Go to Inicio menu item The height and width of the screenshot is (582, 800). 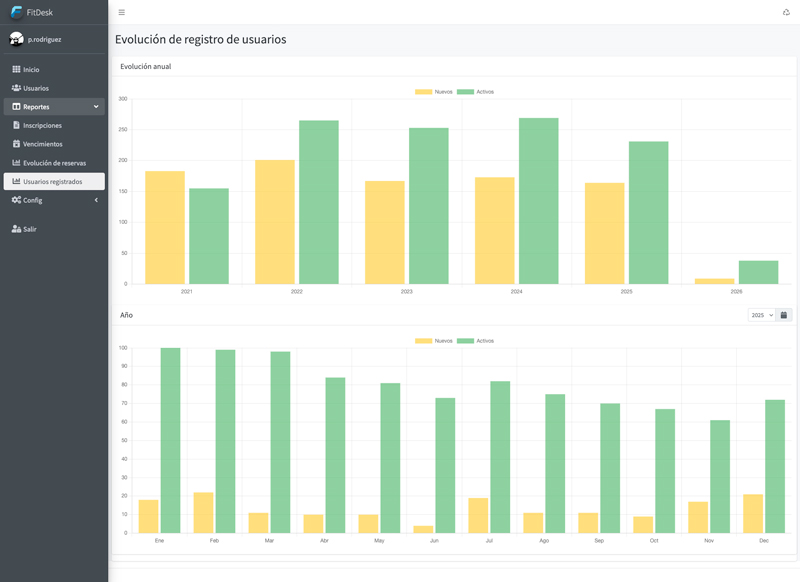coord(54,69)
